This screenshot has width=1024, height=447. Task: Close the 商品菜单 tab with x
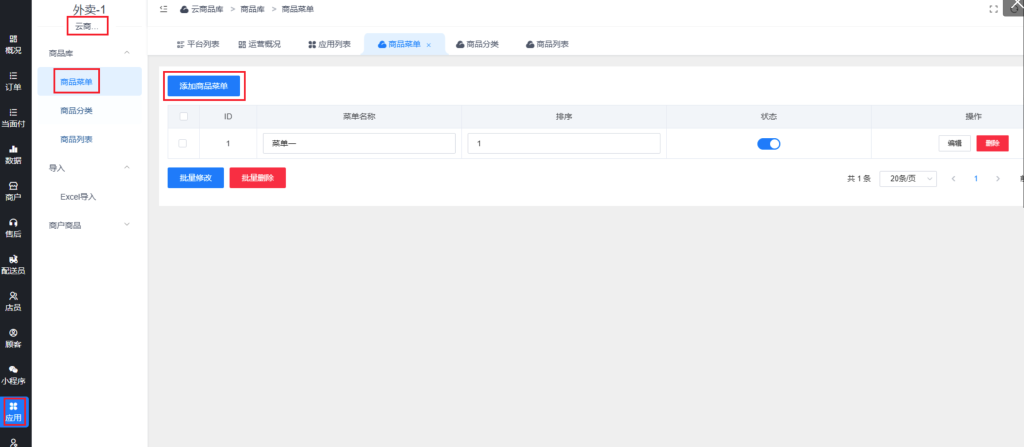[429, 45]
